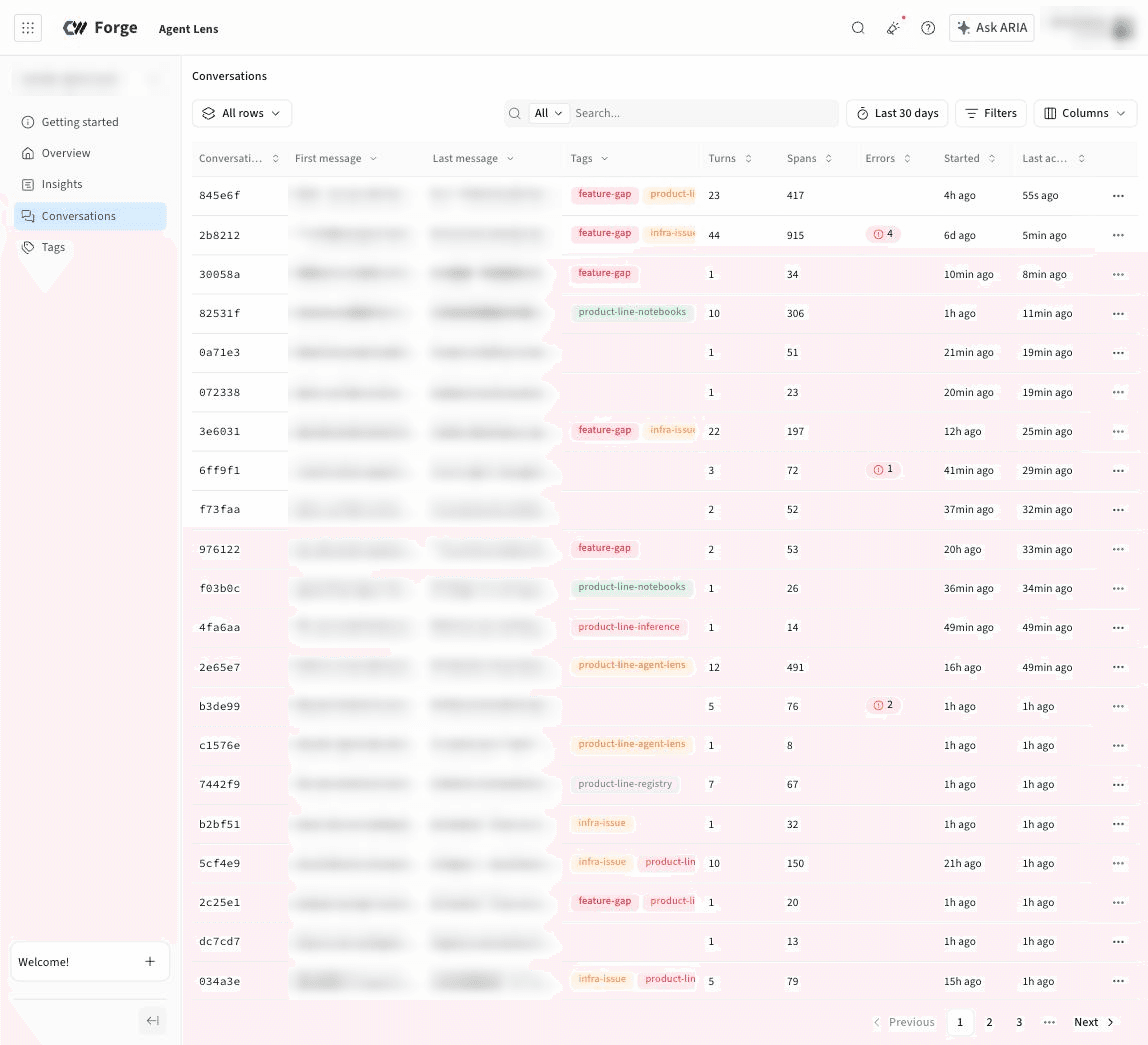Click product-line-registry tag on row 7442f9

[625, 784]
